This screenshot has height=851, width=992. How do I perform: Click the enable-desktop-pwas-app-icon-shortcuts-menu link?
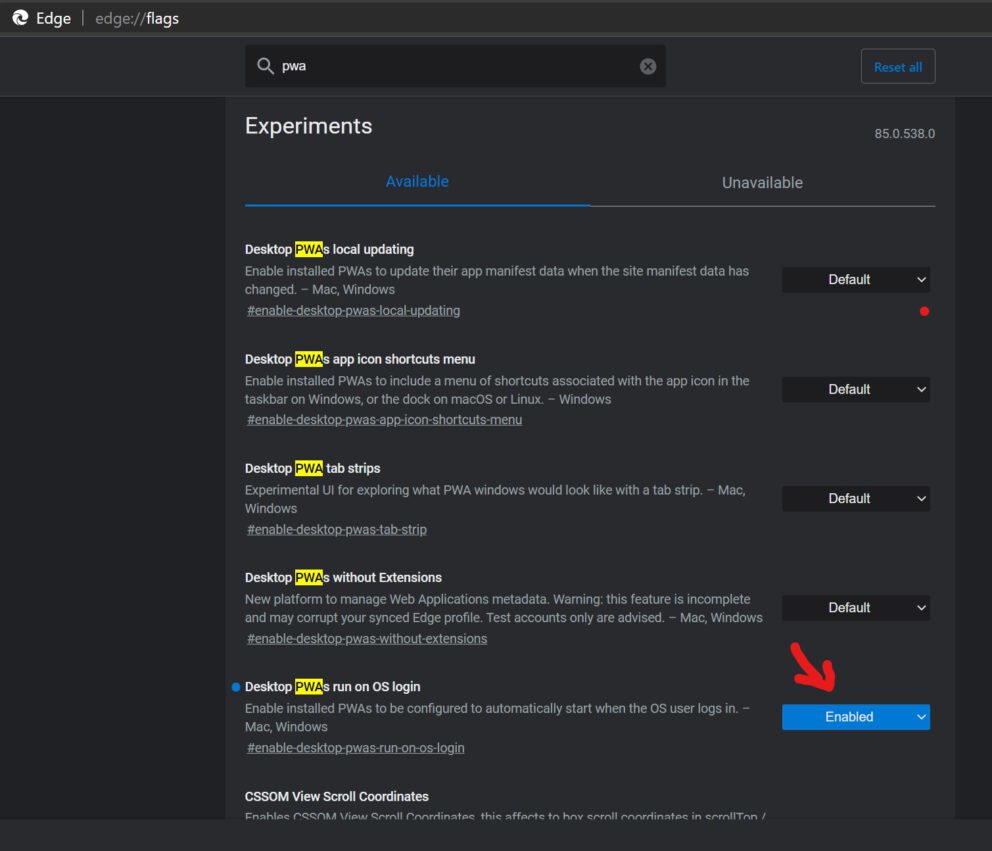point(384,419)
